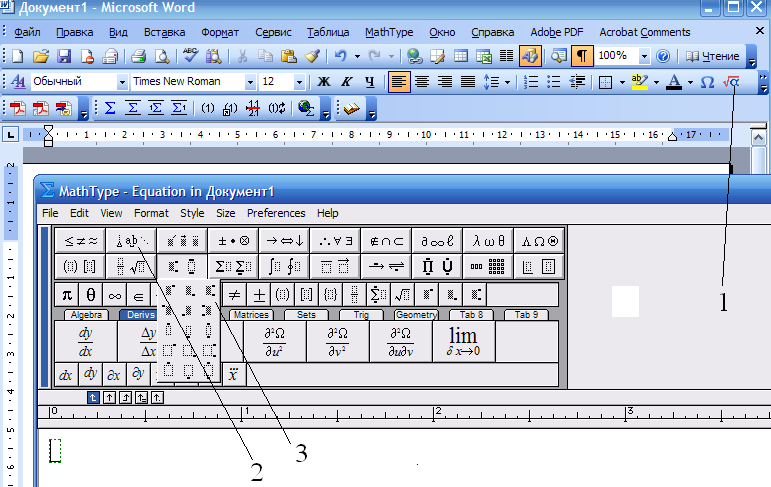Click the Format Painter brush icon
The image size is (771, 487).
pos(313,56)
